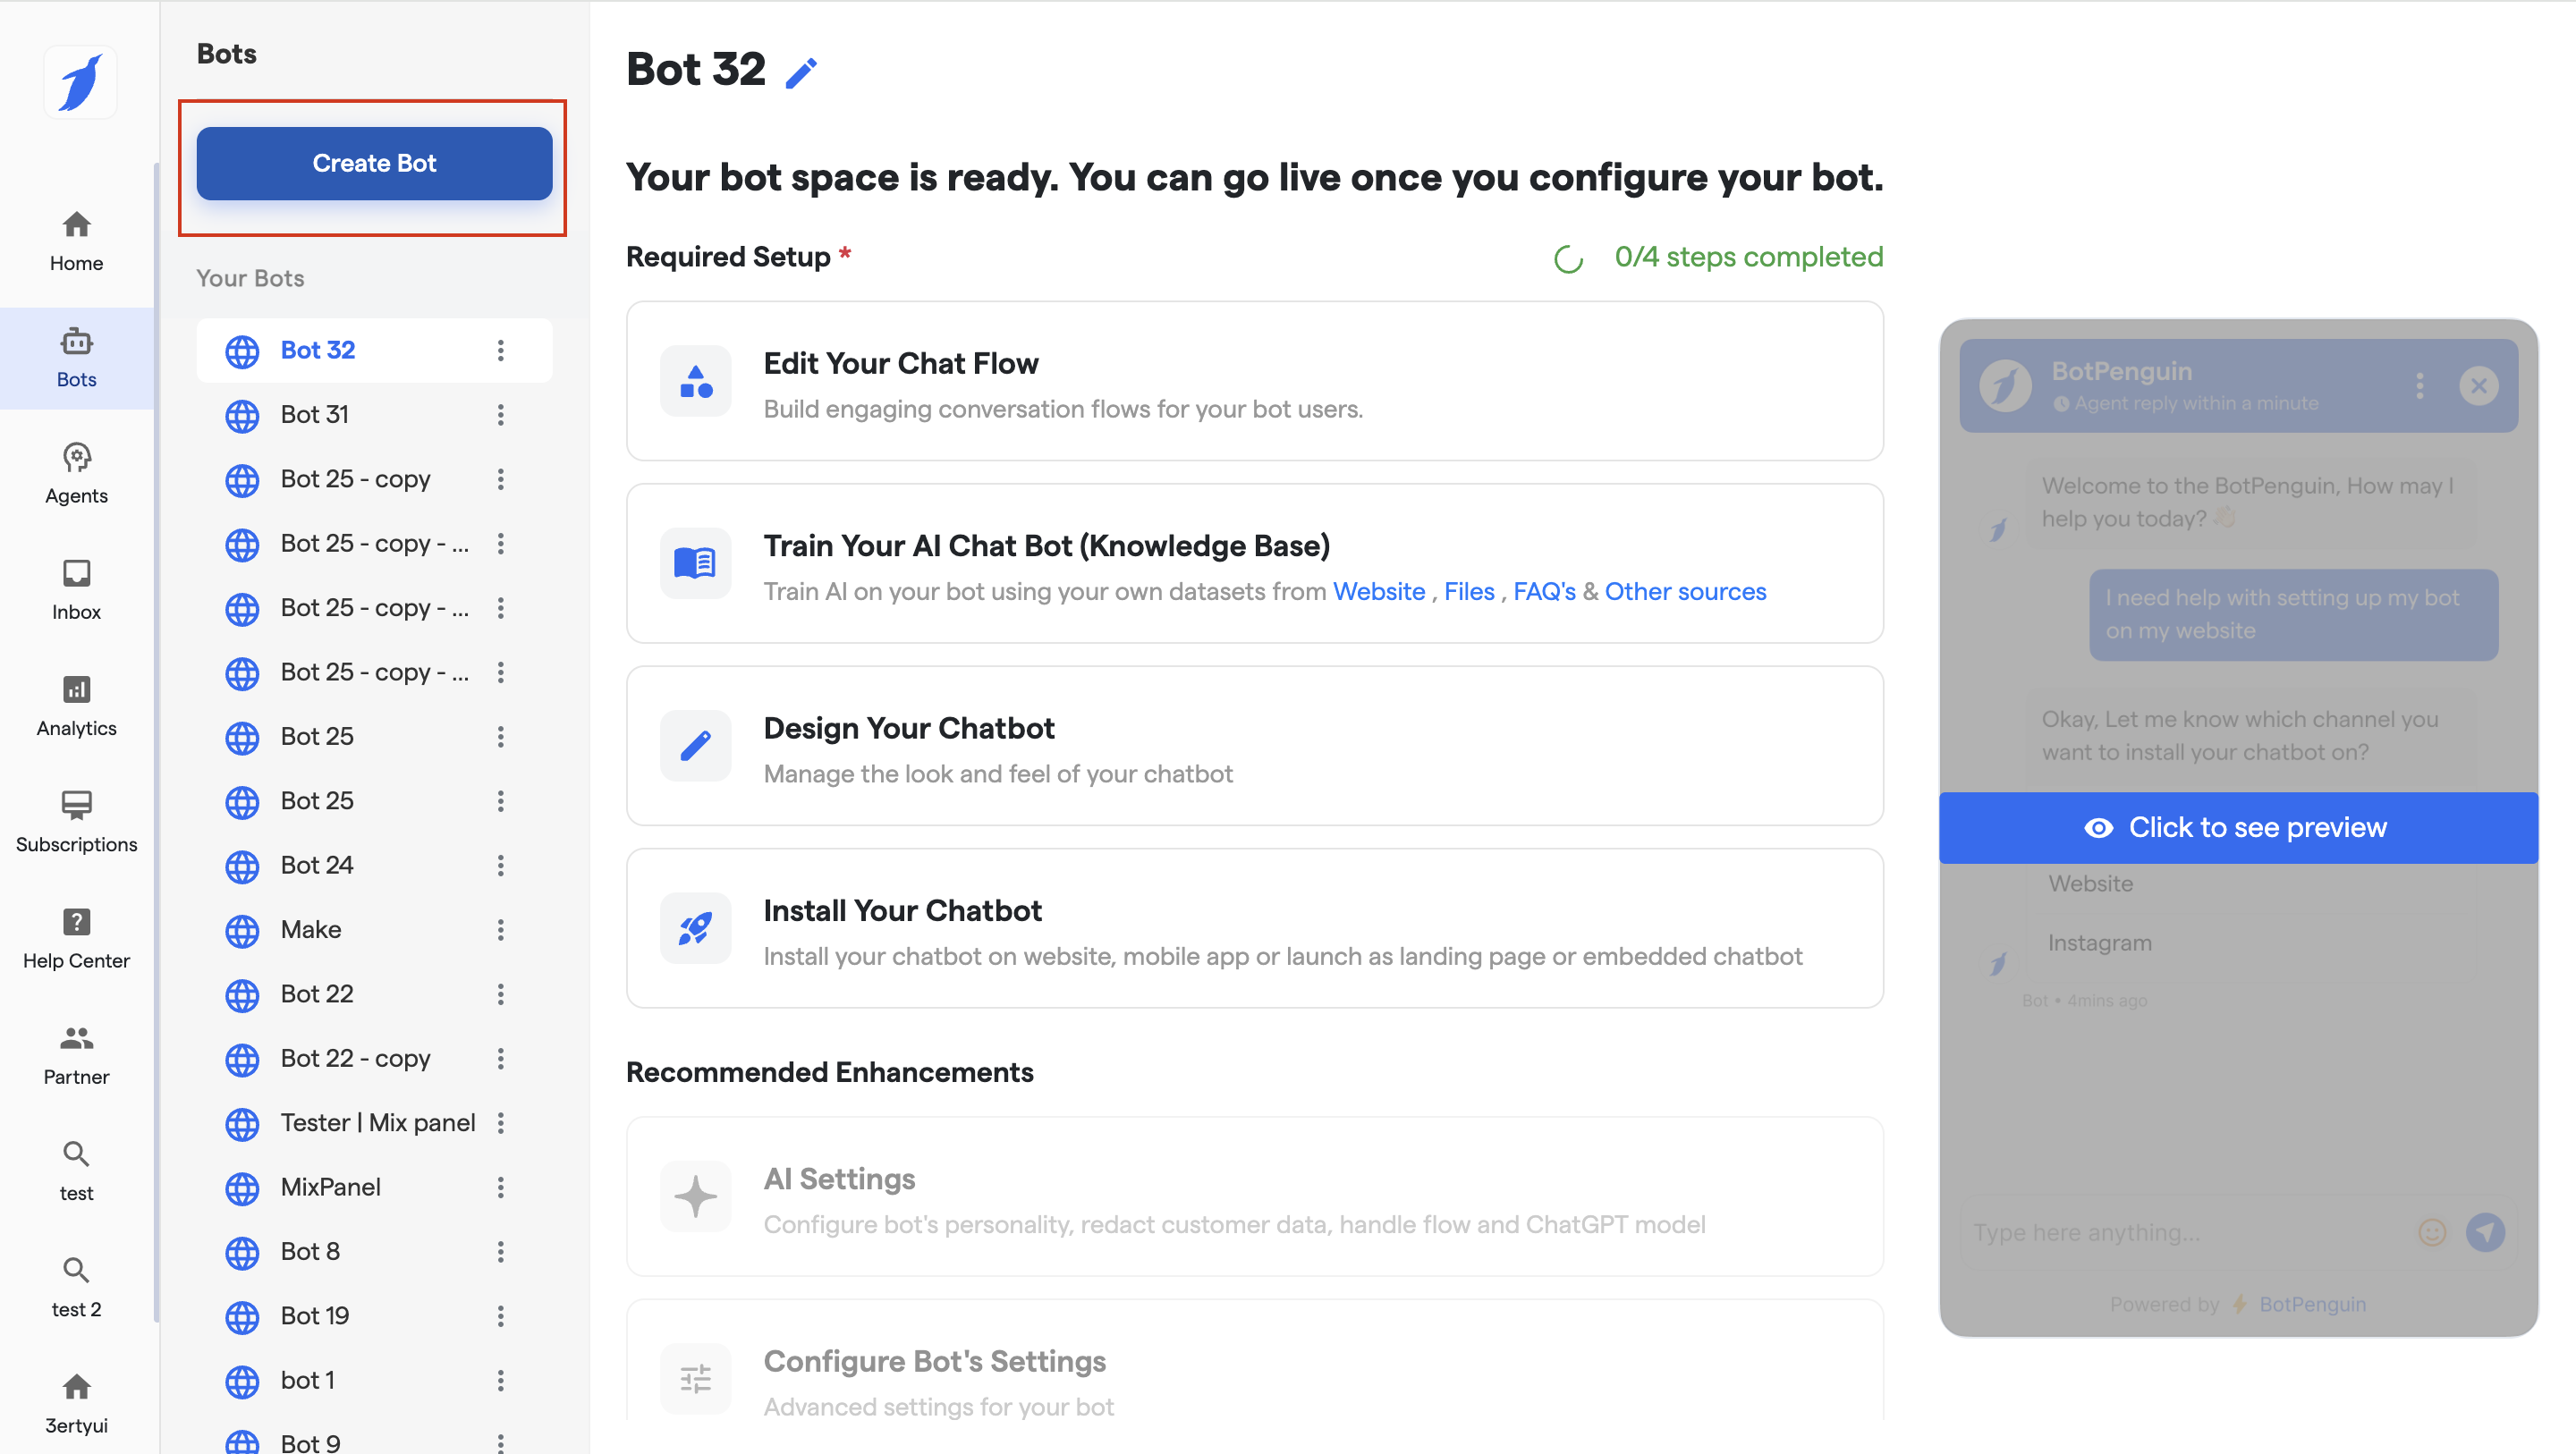Image resolution: width=2576 pixels, height=1454 pixels.
Task: Go to Analytics in the sidebar
Action: 76,705
